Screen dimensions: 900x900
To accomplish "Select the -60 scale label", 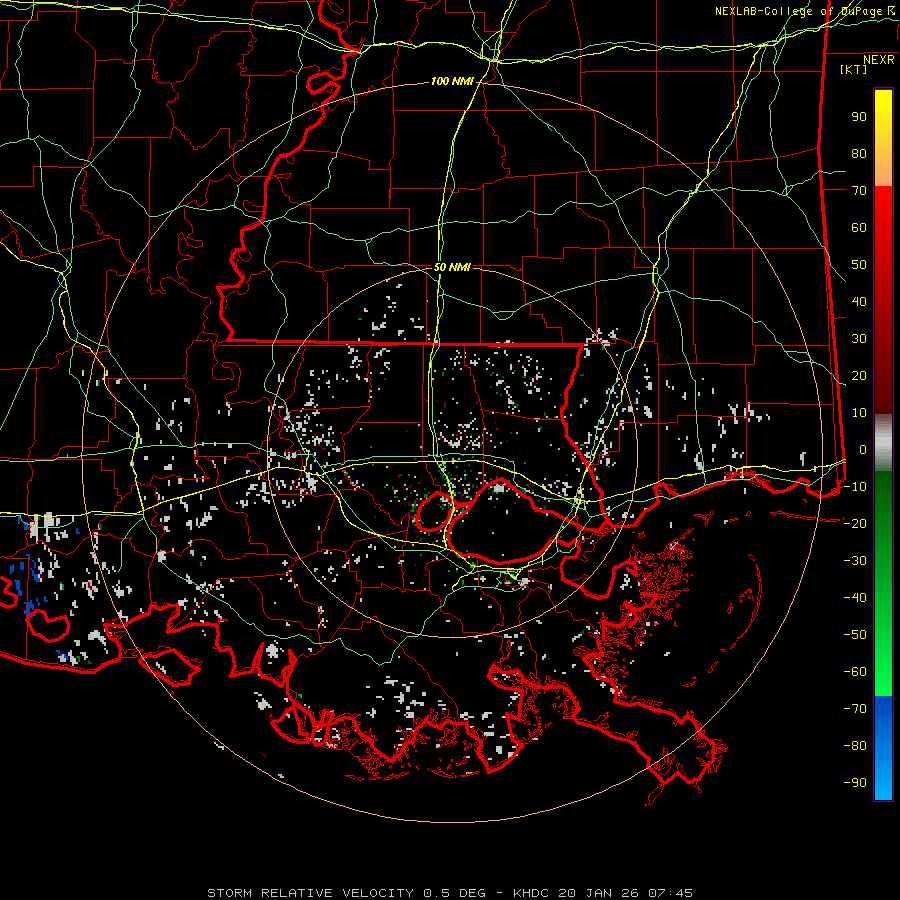I will pyautogui.click(x=855, y=672).
